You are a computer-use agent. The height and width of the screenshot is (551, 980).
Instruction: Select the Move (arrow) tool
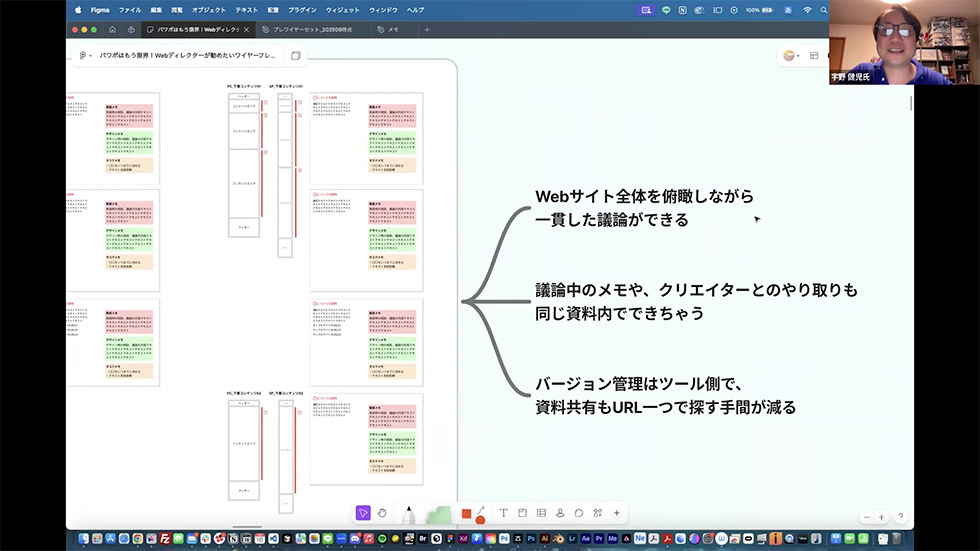click(362, 513)
